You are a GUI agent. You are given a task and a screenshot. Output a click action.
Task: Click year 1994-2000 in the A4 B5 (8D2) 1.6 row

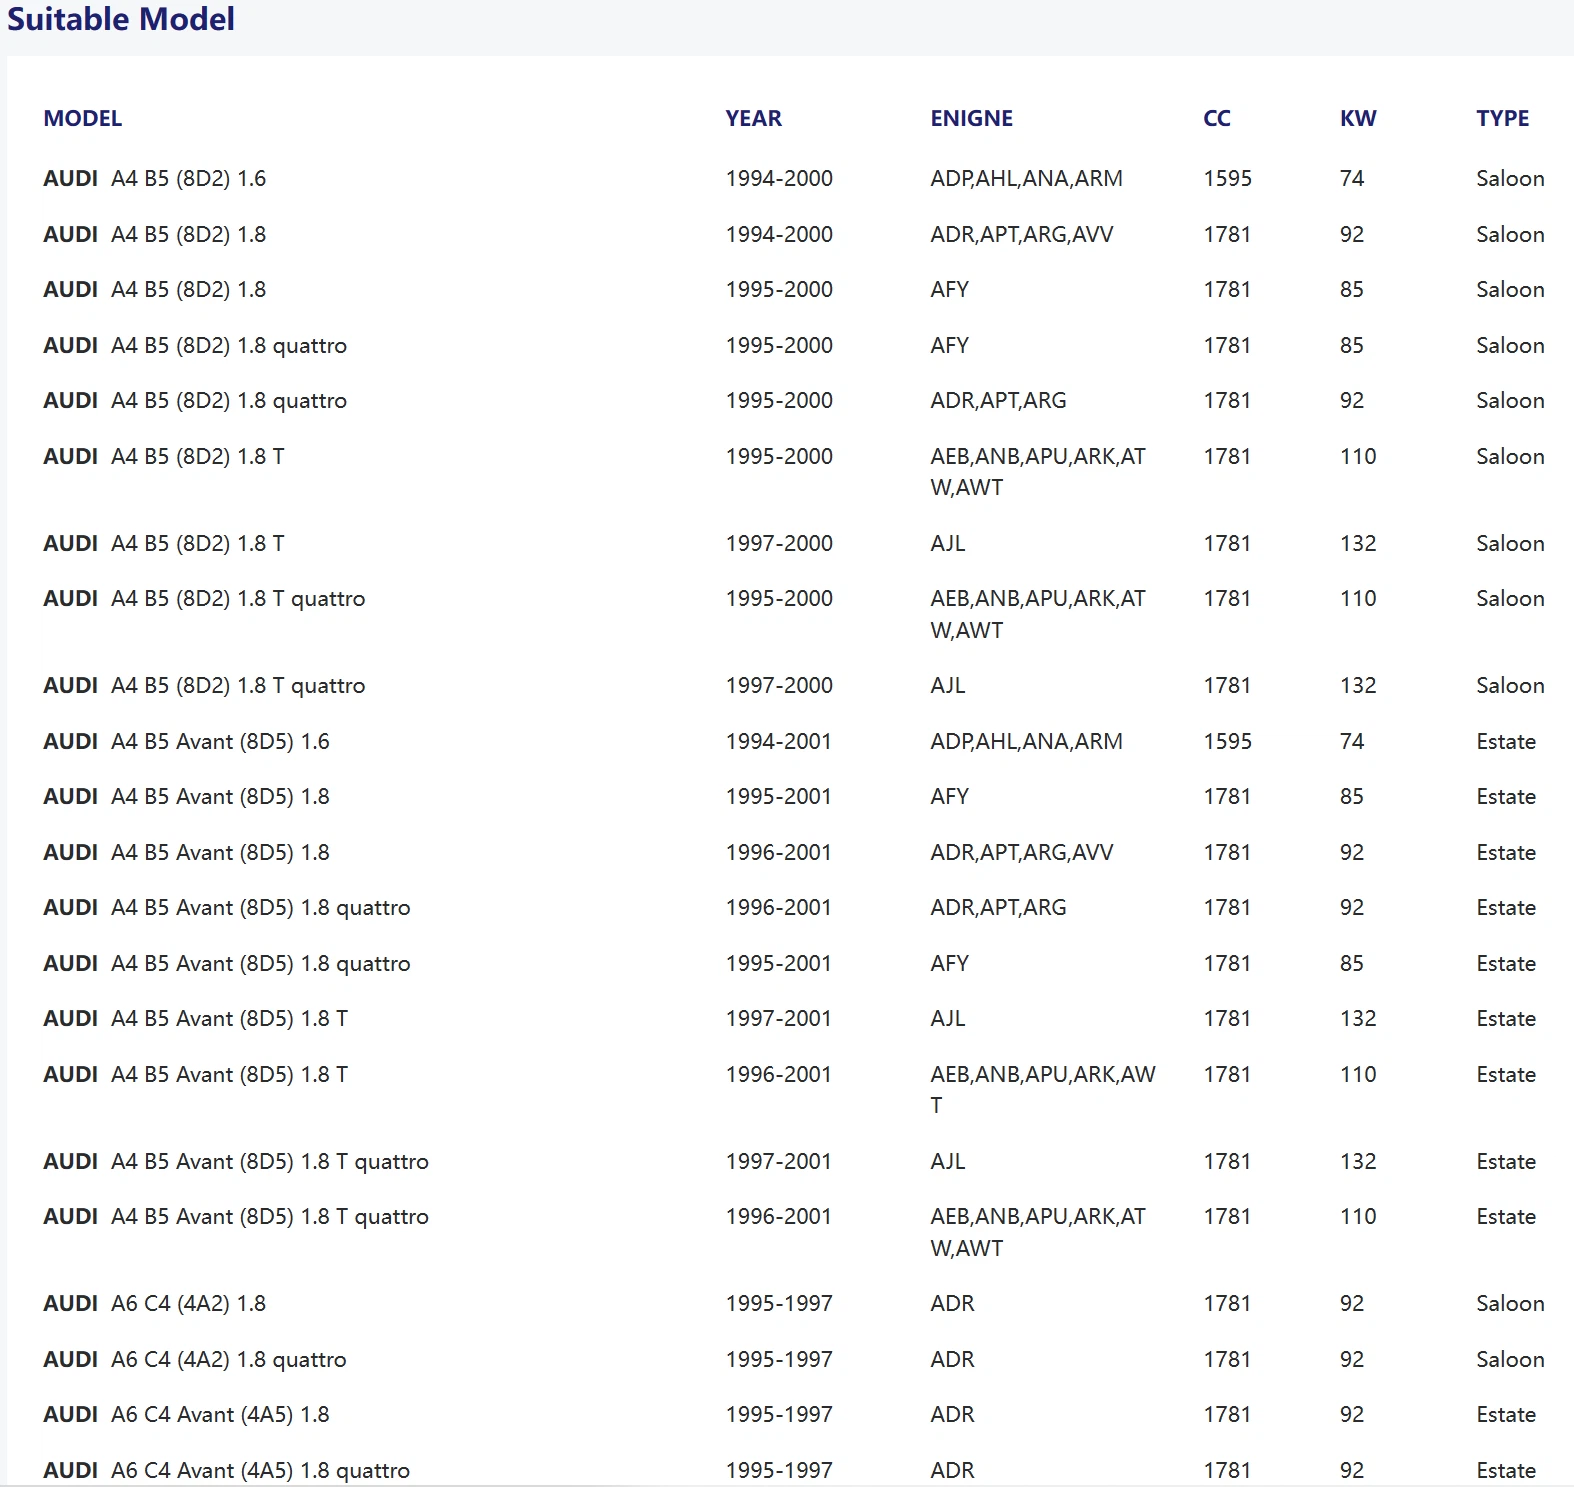(779, 178)
